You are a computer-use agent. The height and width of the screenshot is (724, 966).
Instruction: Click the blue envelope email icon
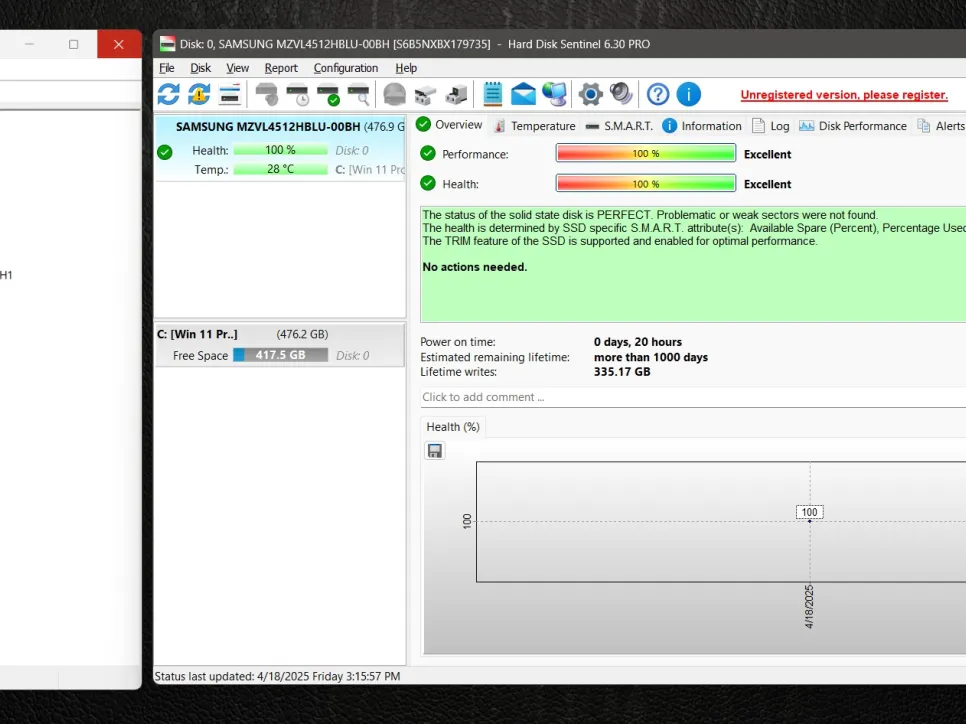[523, 94]
